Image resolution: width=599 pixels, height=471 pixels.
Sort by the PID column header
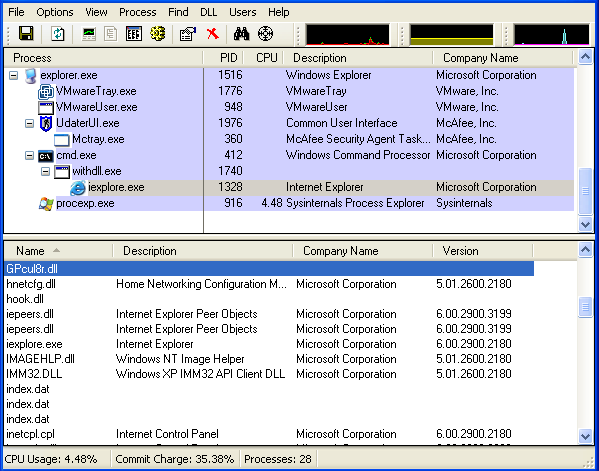tap(224, 58)
